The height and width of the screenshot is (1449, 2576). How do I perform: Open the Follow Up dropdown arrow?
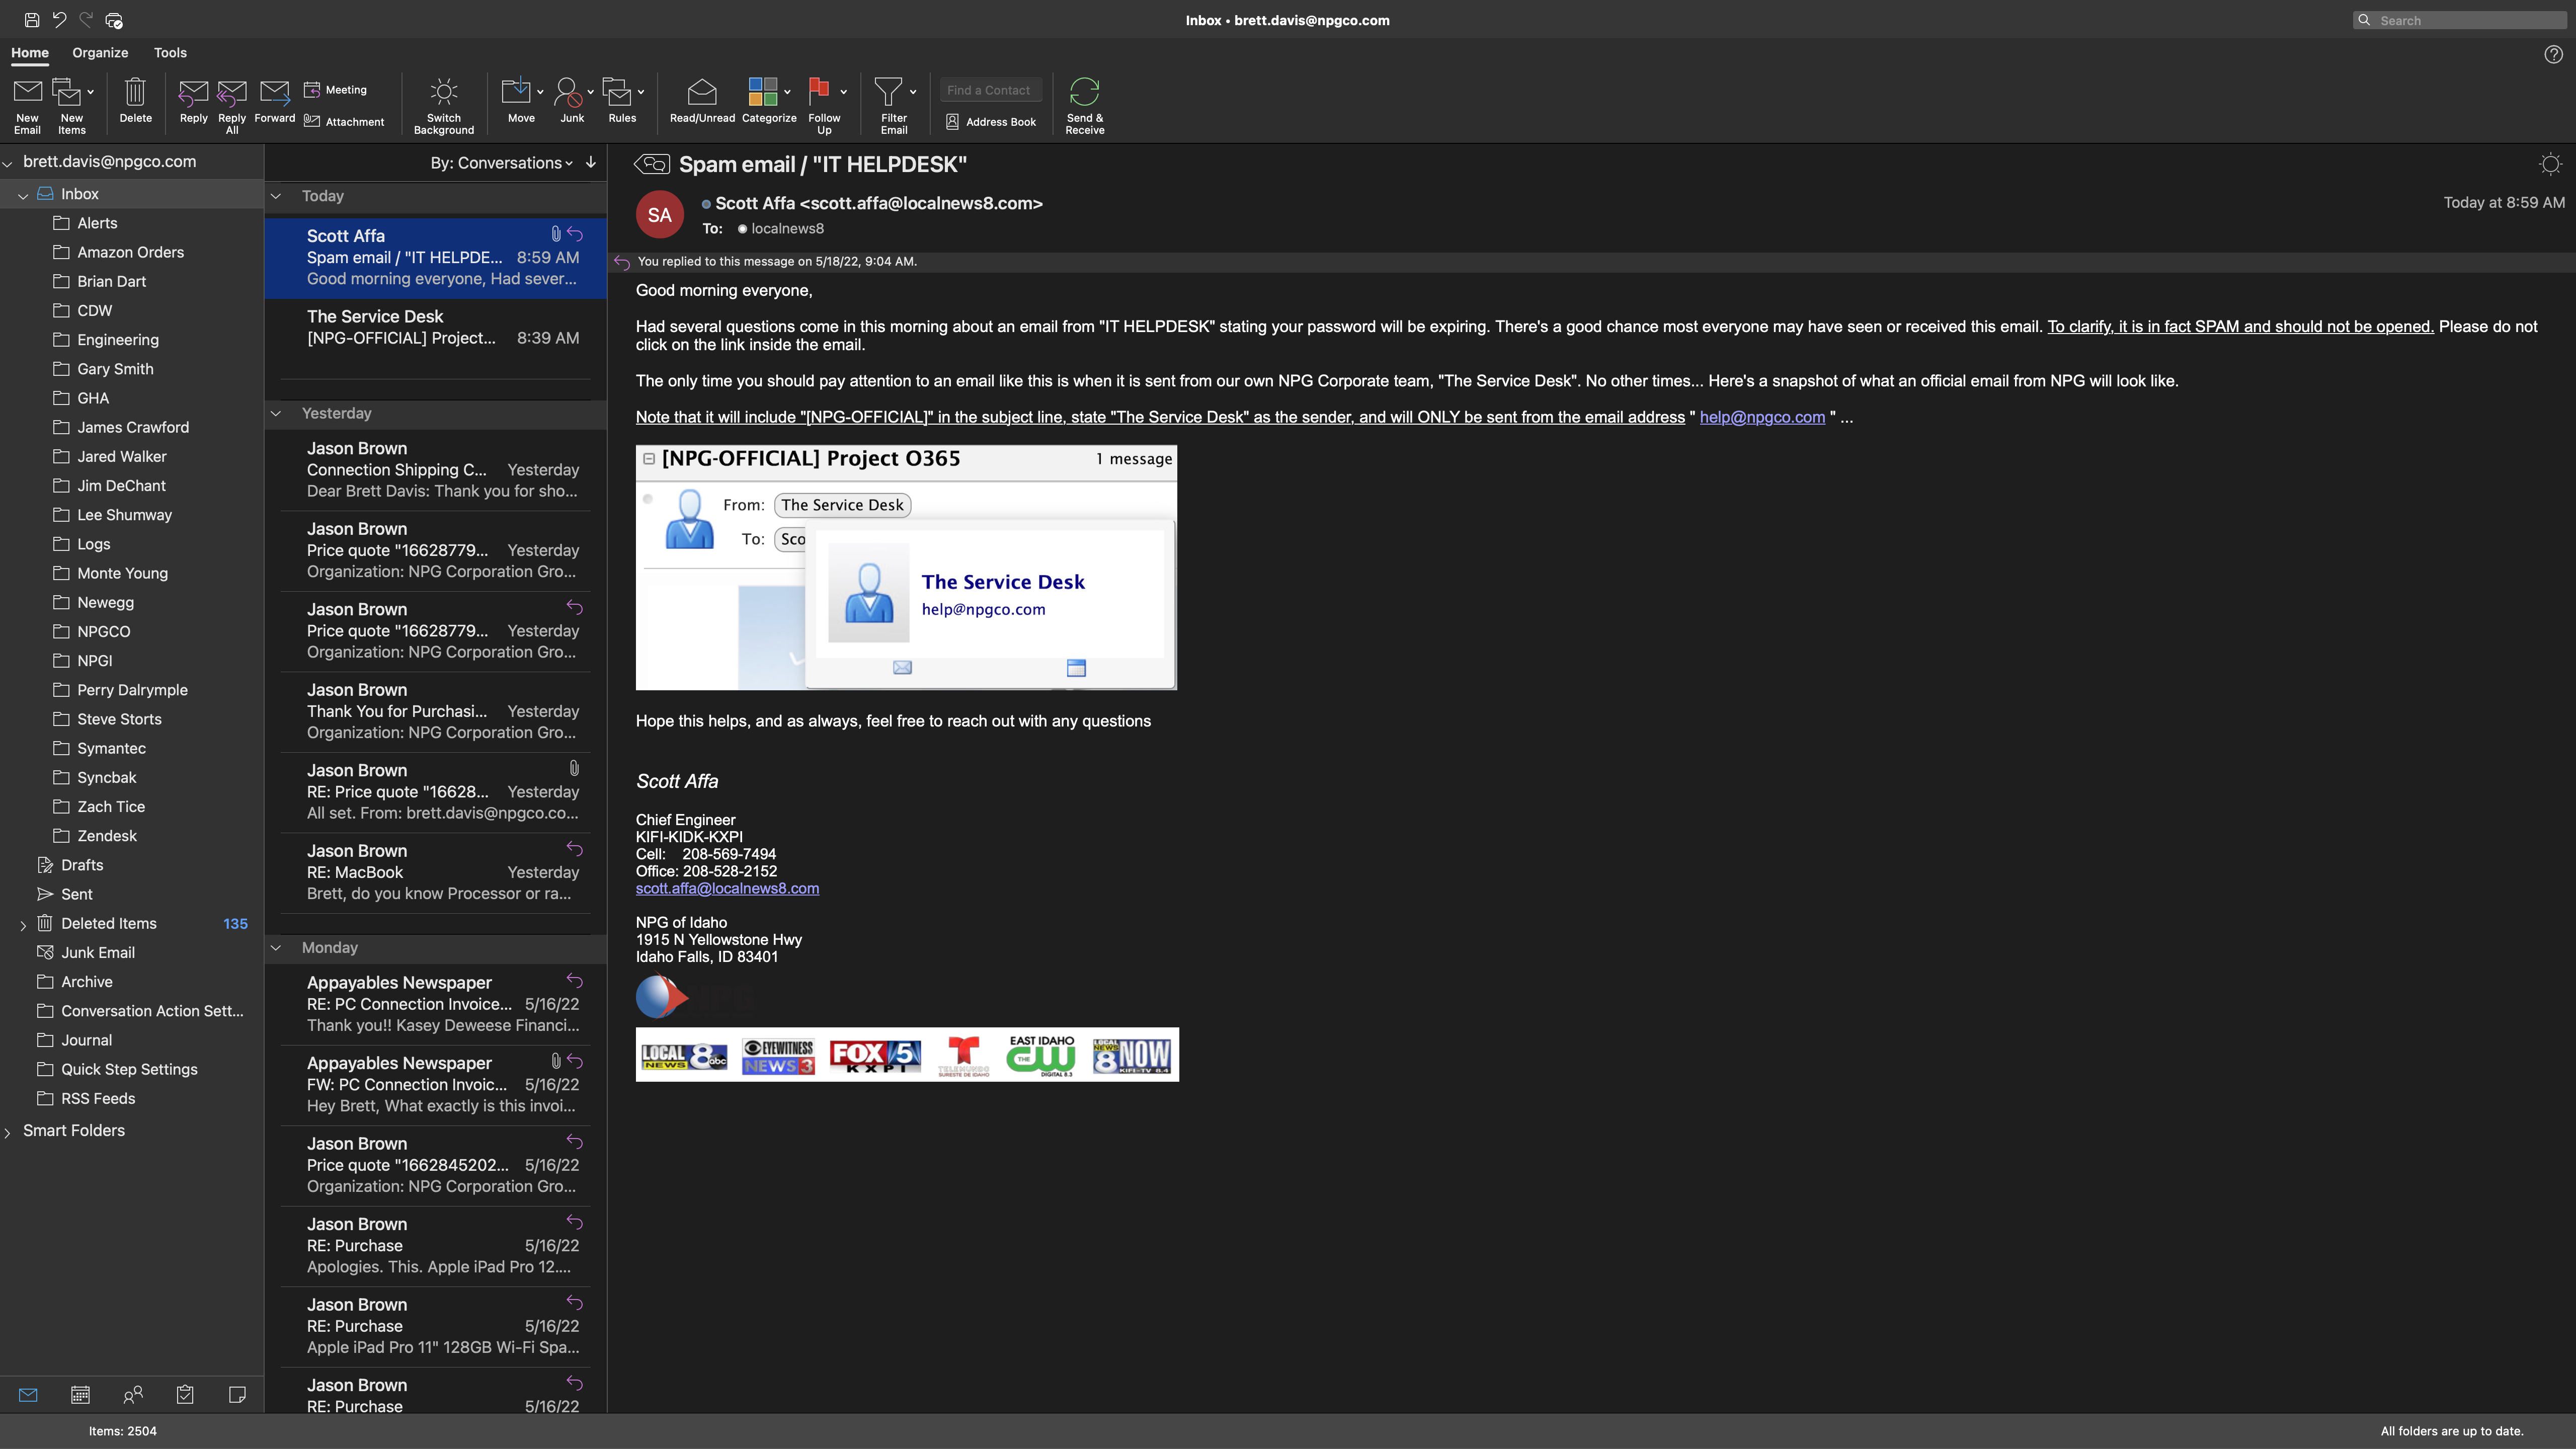[843, 92]
